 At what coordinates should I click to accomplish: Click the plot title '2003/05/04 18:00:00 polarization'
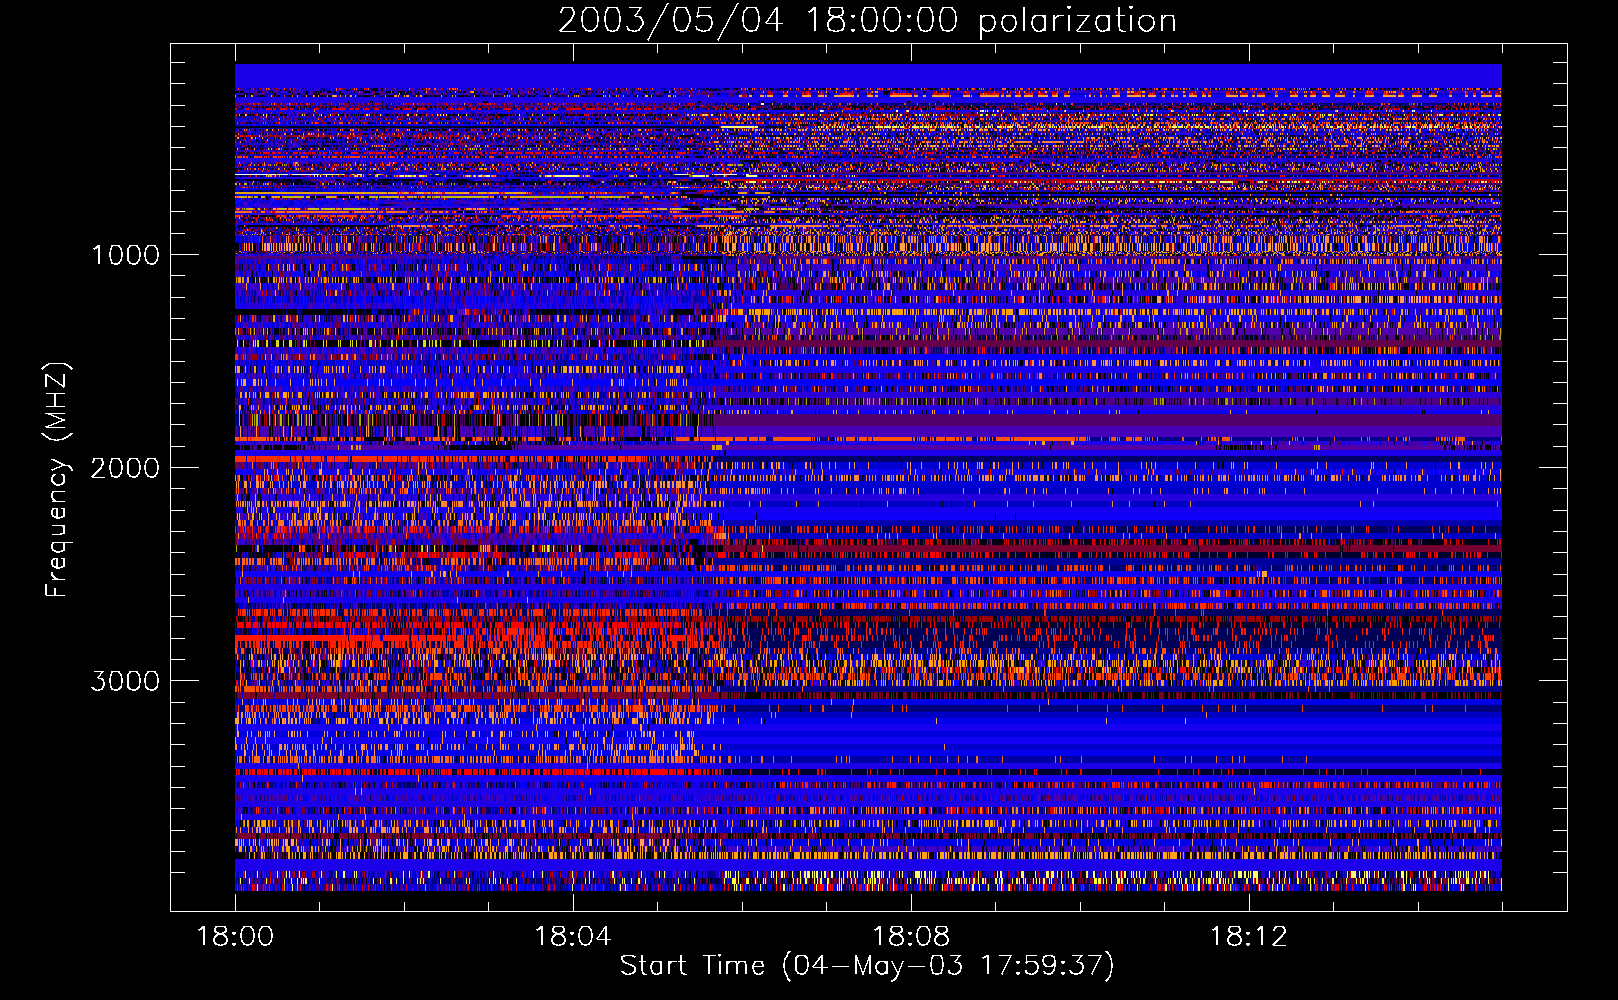(x=867, y=21)
